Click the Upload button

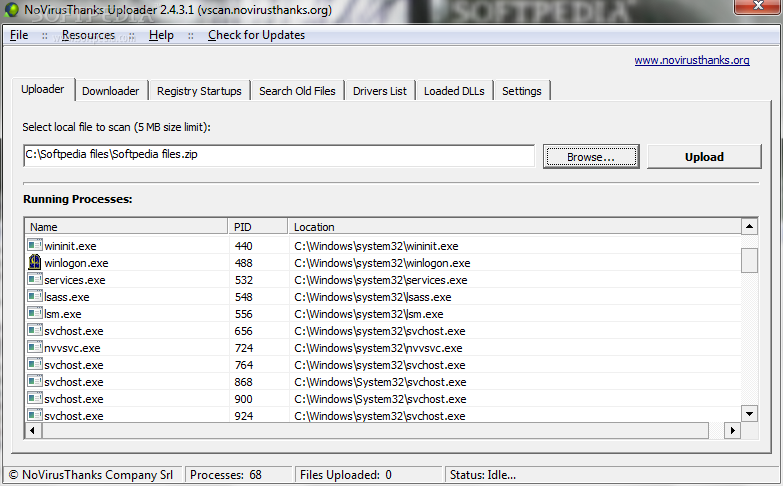click(x=704, y=157)
